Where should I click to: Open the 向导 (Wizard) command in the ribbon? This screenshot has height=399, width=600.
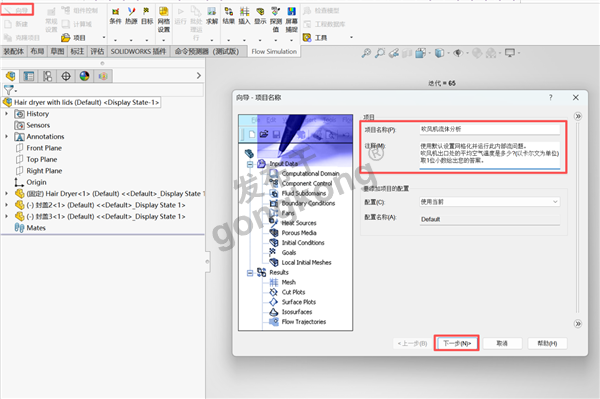(x=17, y=10)
